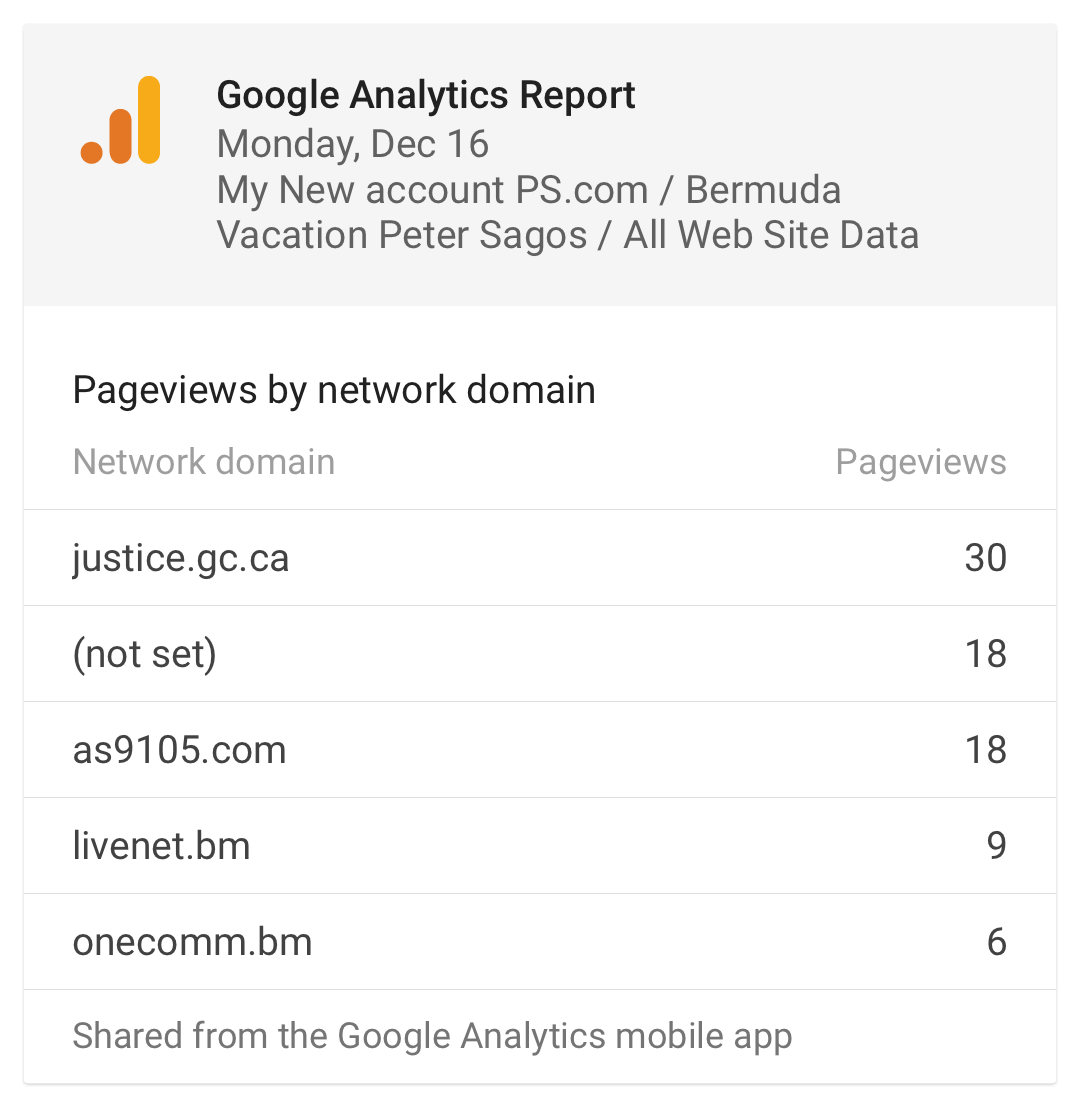This screenshot has height=1107, width=1080.
Task: Click pageview count 30 for justice.gc.ca
Action: coord(985,558)
